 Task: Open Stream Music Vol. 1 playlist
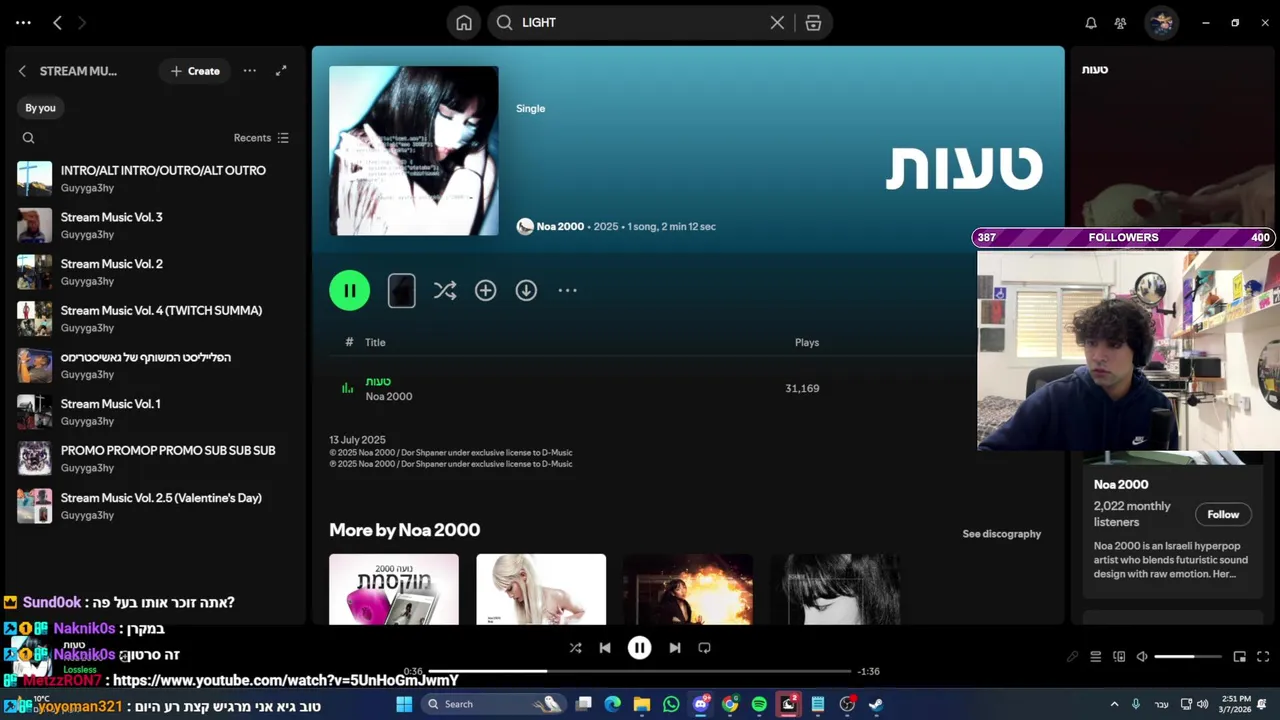tap(155, 412)
